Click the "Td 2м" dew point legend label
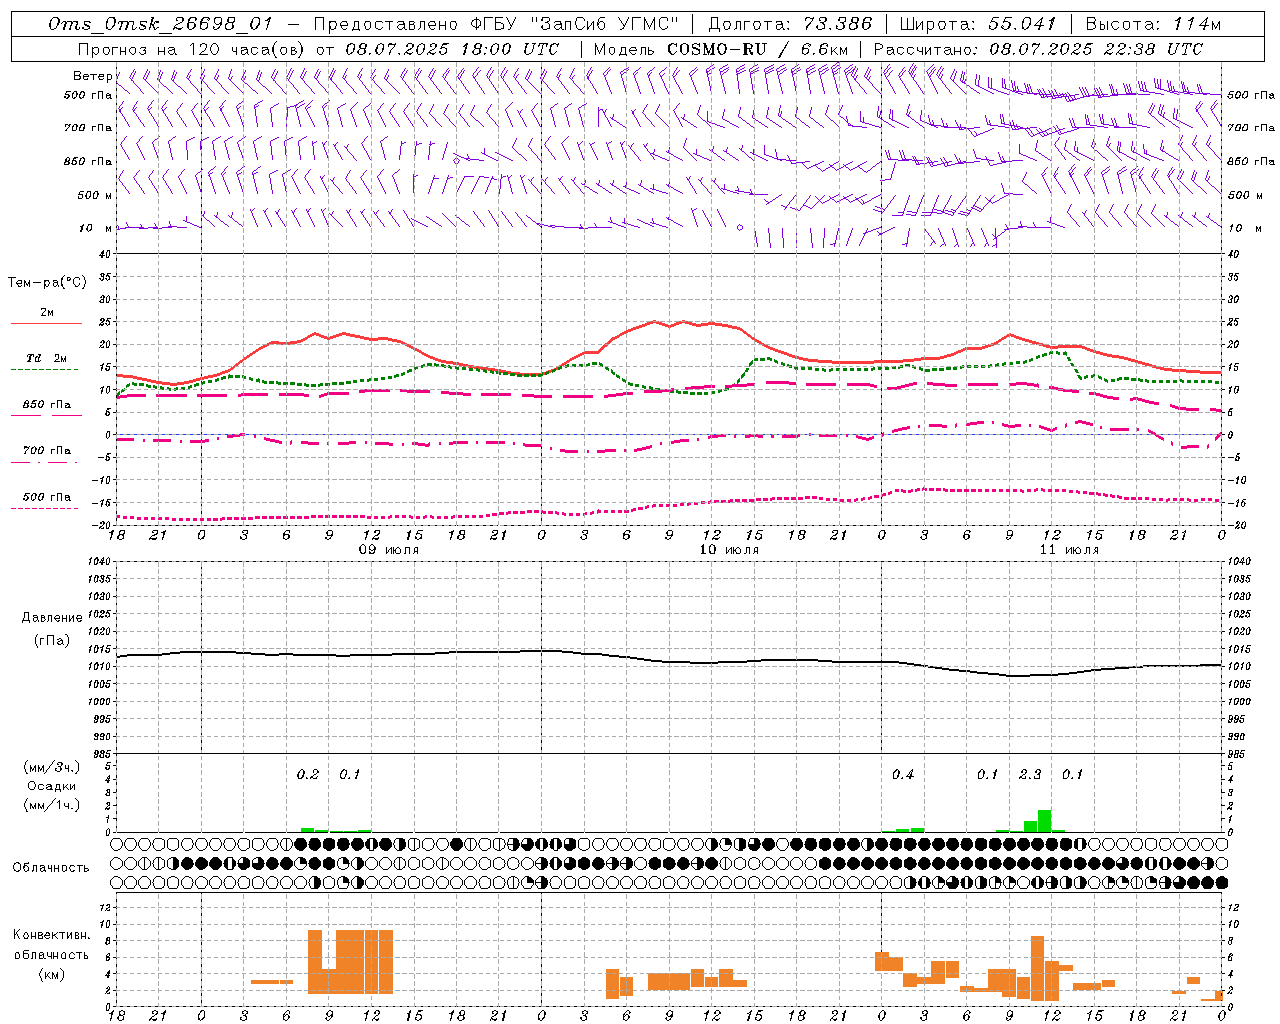The height and width of the screenshot is (1024, 1280). point(47,358)
